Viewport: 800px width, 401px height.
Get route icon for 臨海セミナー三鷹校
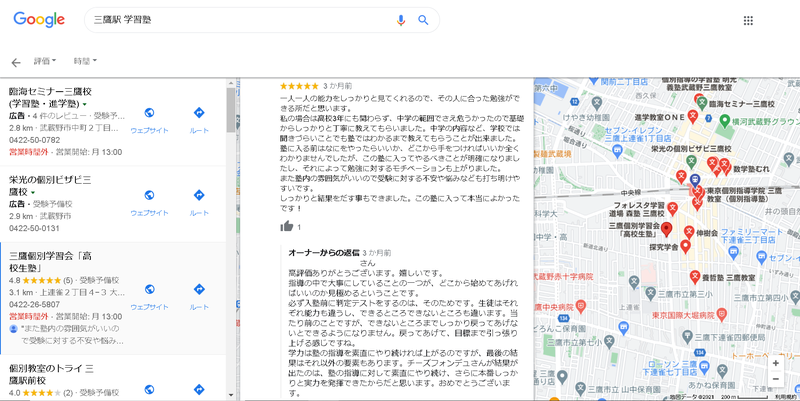point(199,113)
